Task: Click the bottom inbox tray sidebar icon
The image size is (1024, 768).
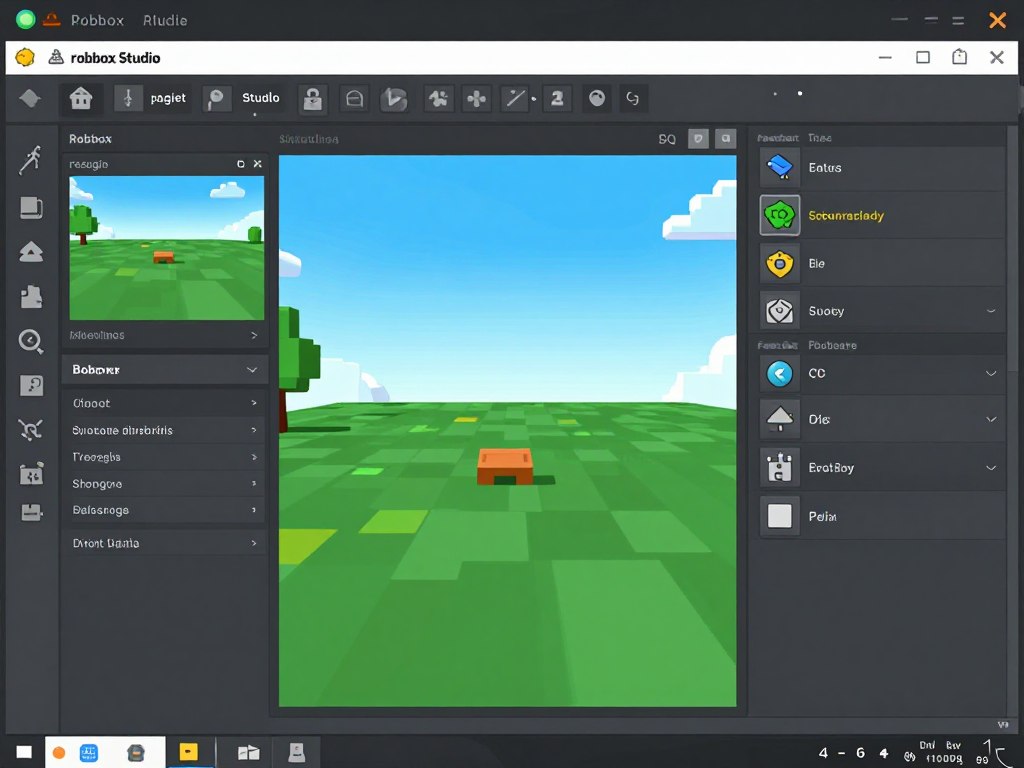Action: click(x=31, y=513)
